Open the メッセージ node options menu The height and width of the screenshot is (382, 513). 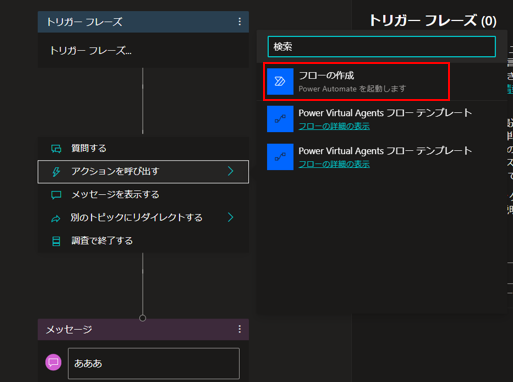[240, 329]
